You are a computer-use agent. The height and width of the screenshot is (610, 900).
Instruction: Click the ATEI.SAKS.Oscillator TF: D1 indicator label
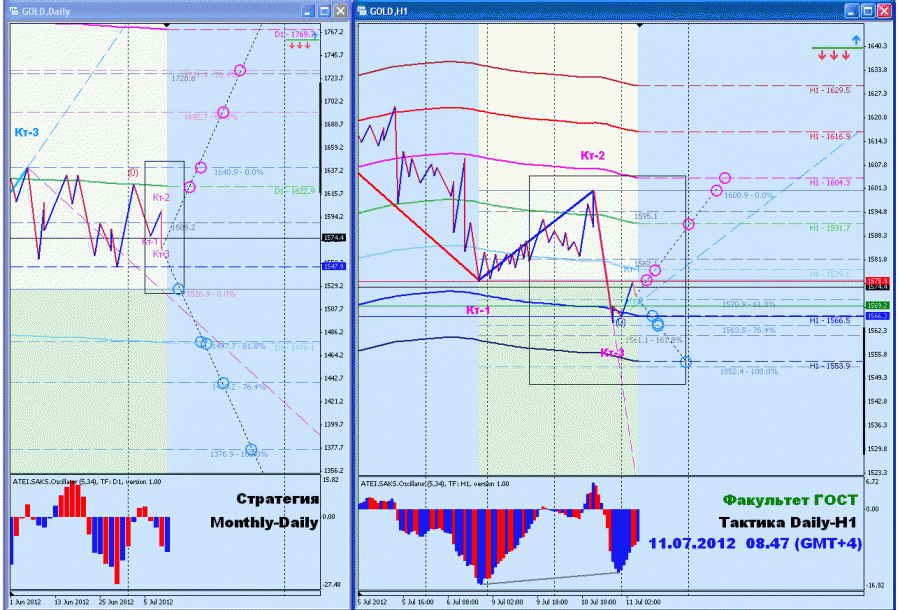tap(87, 482)
